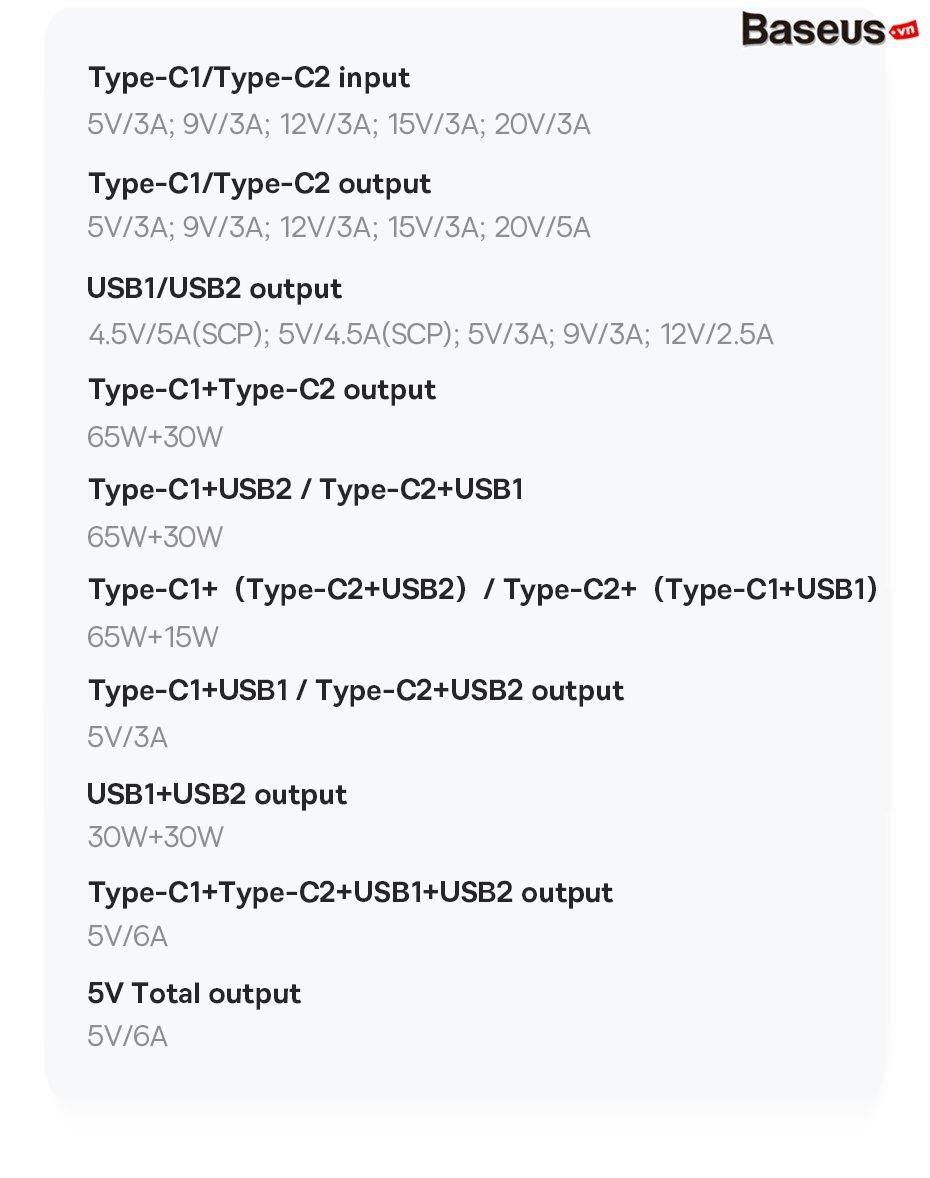Click the Type-C1+ (Type-C2+USB2) heading

click(x=278, y=589)
